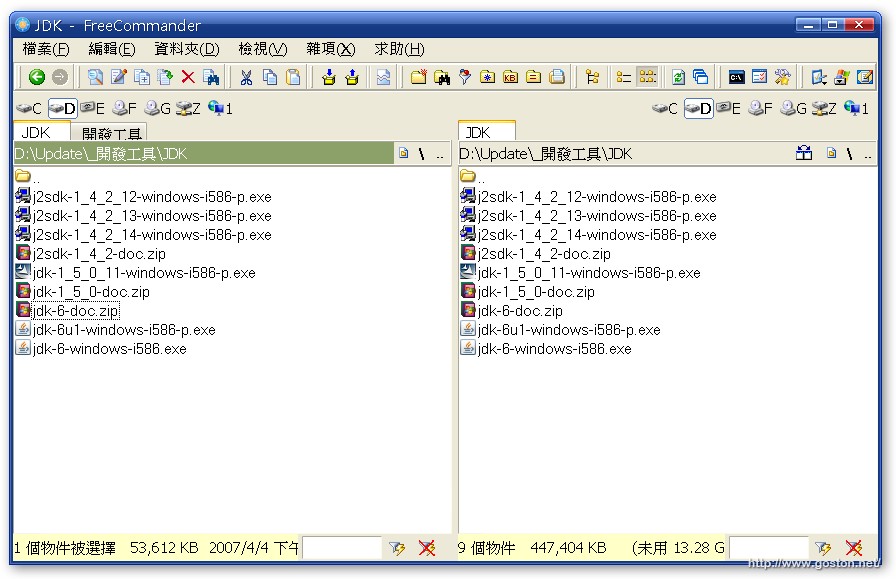Click the unpack archive icon

pos(352,77)
